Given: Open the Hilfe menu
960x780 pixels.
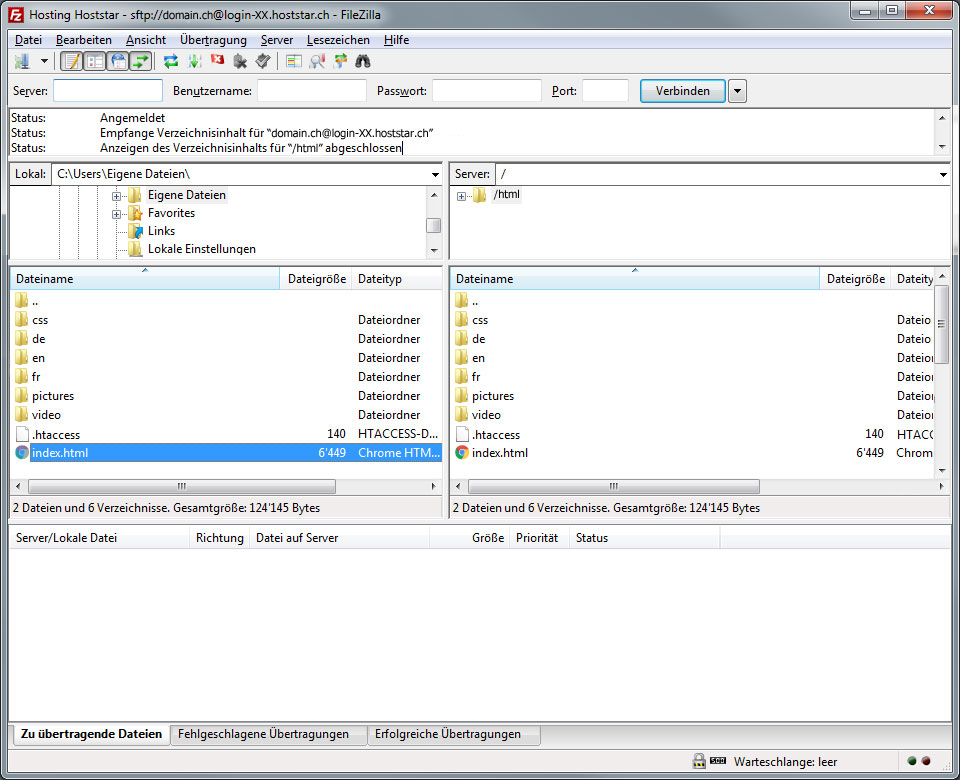Looking at the screenshot, I should click(396, 40).
